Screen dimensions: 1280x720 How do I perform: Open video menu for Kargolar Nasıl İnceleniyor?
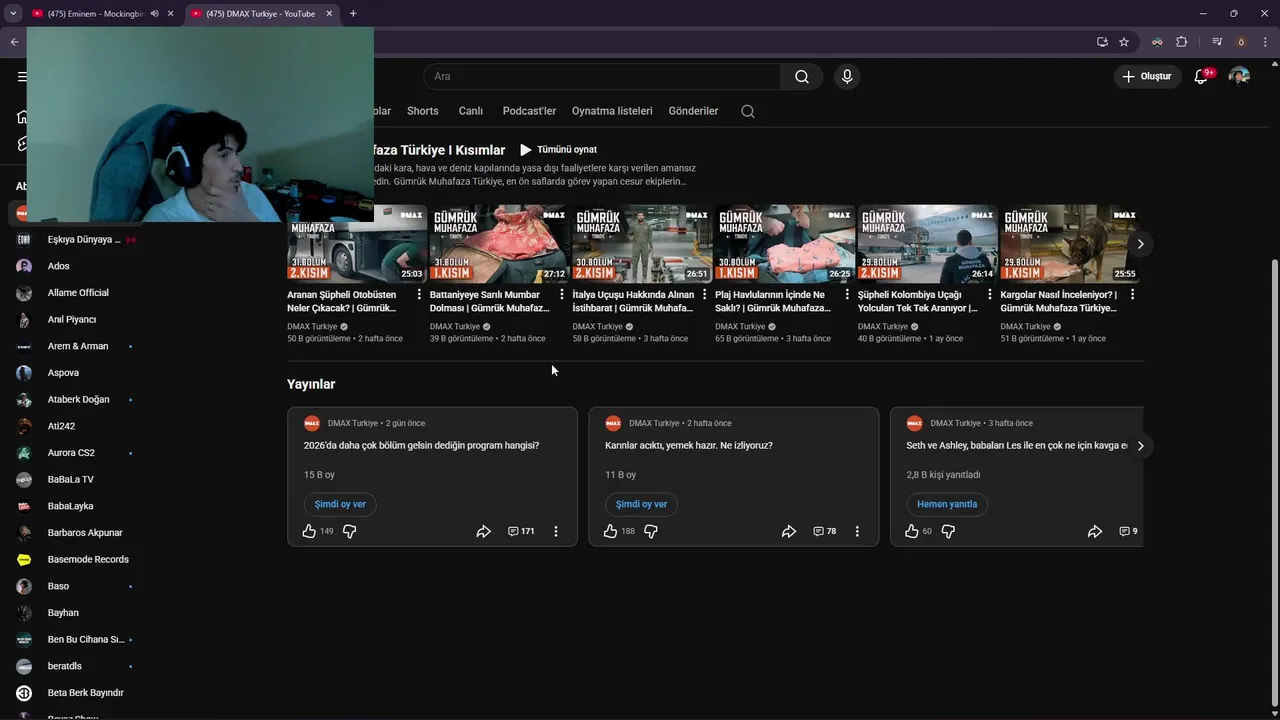tap(1132, 295)
